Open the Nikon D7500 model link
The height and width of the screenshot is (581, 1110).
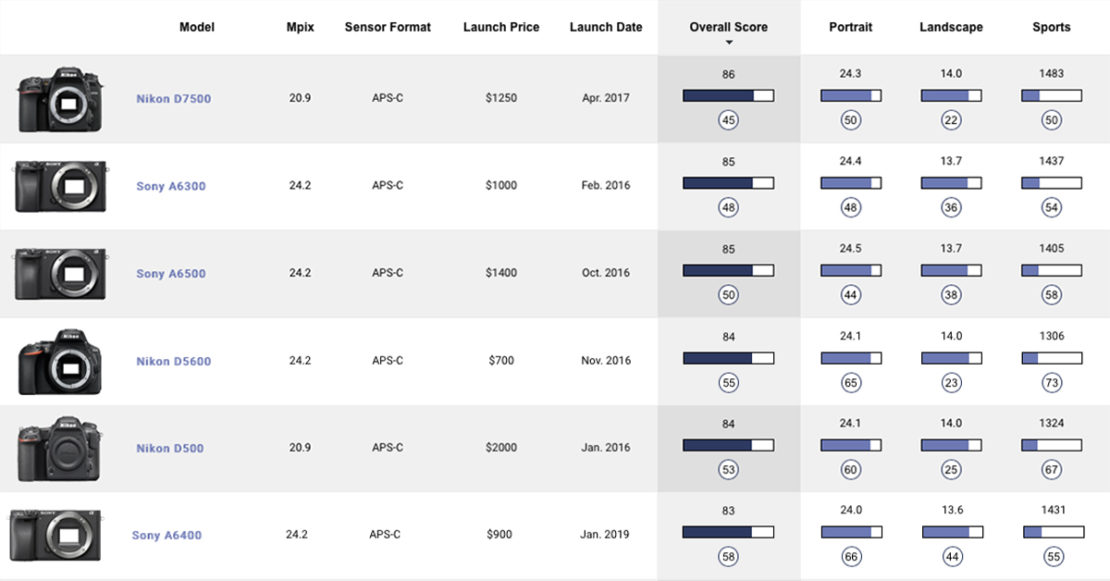173,99
